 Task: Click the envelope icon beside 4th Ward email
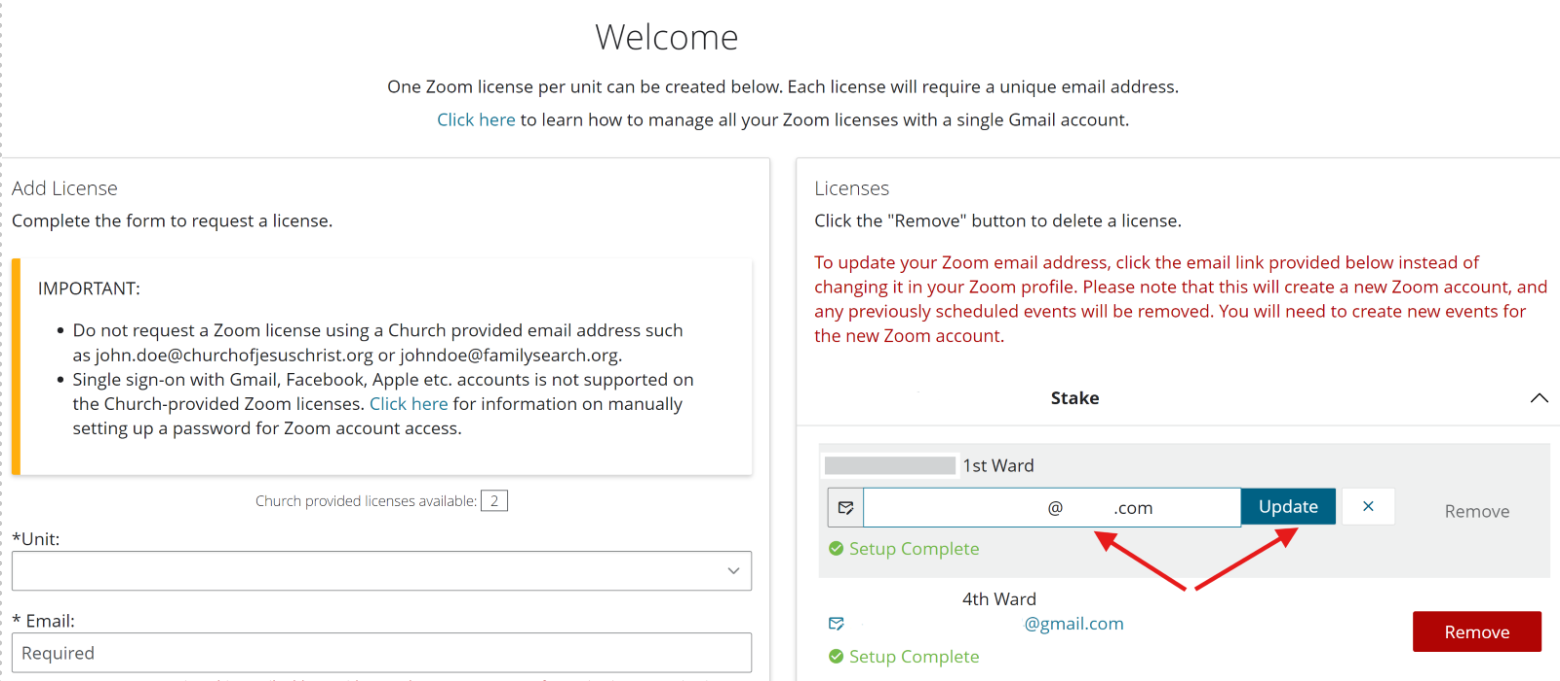tap(836, 624)
